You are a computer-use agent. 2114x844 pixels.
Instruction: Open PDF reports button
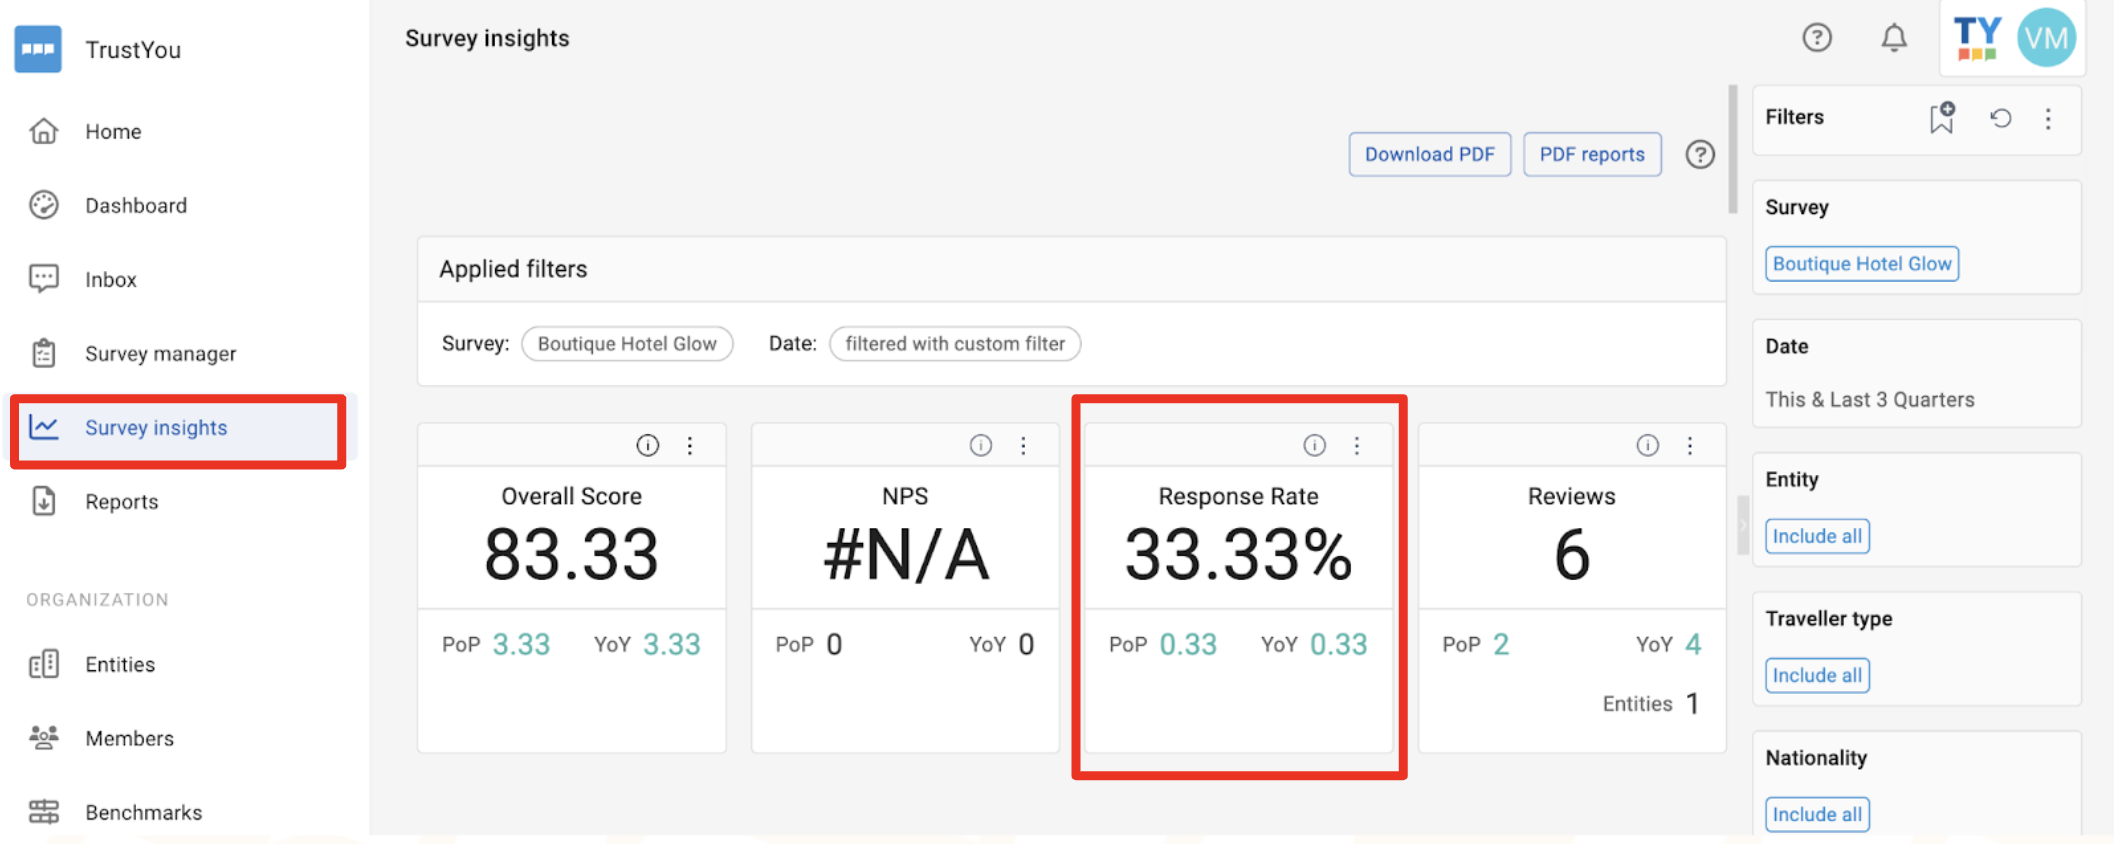coord(1592,154)
